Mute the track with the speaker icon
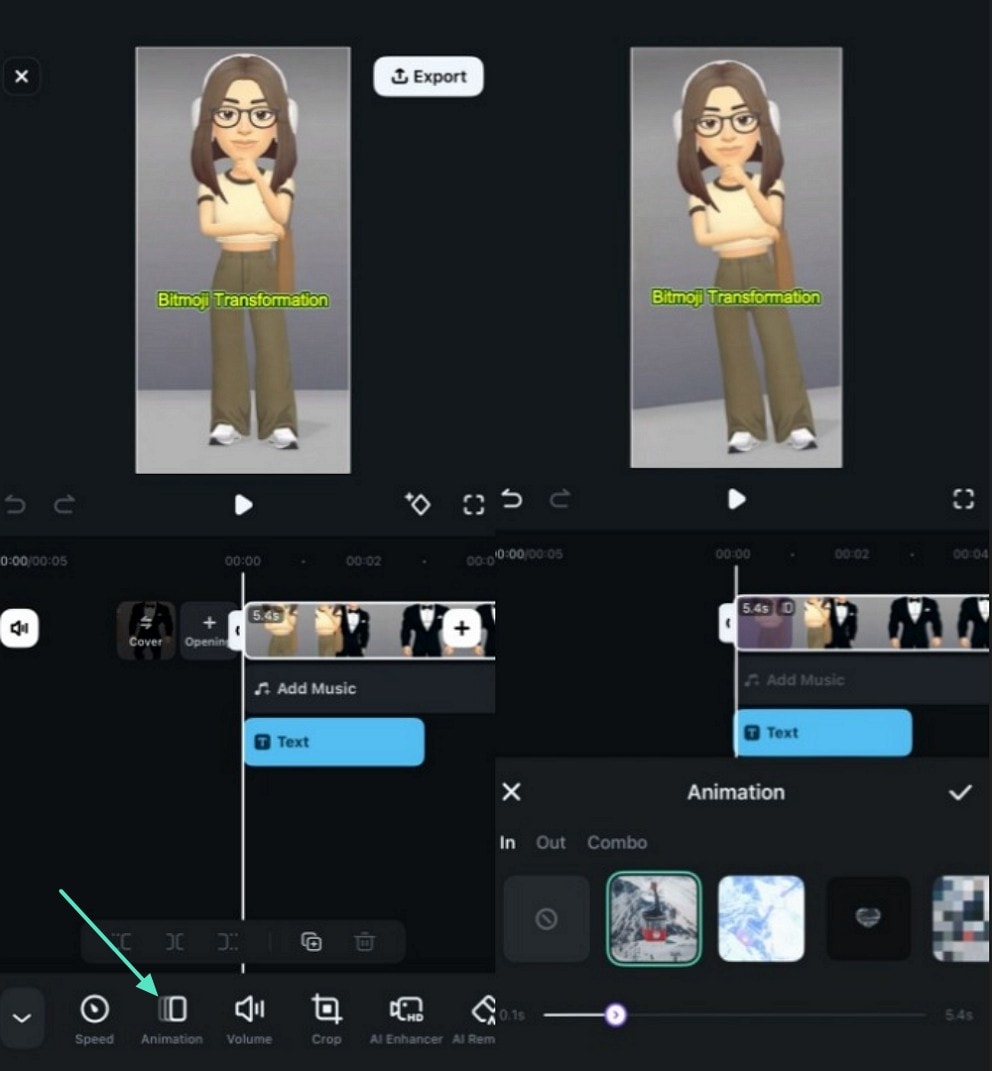Viewport: 992px width, 1071px height. click(21, 628)
